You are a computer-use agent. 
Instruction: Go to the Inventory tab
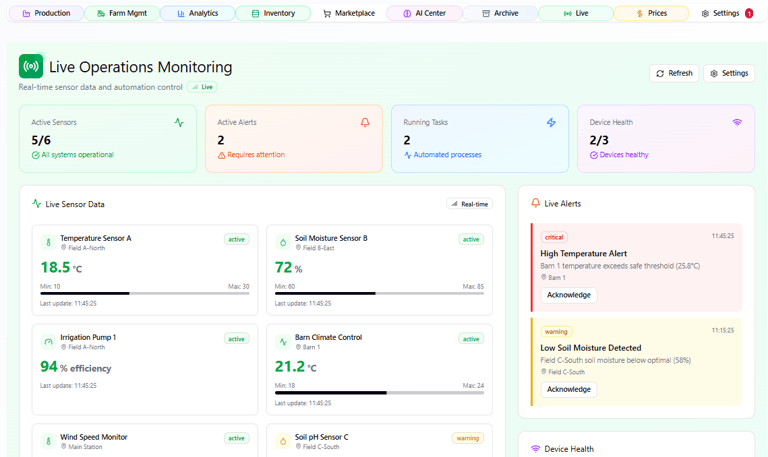(x=273, y=13)
